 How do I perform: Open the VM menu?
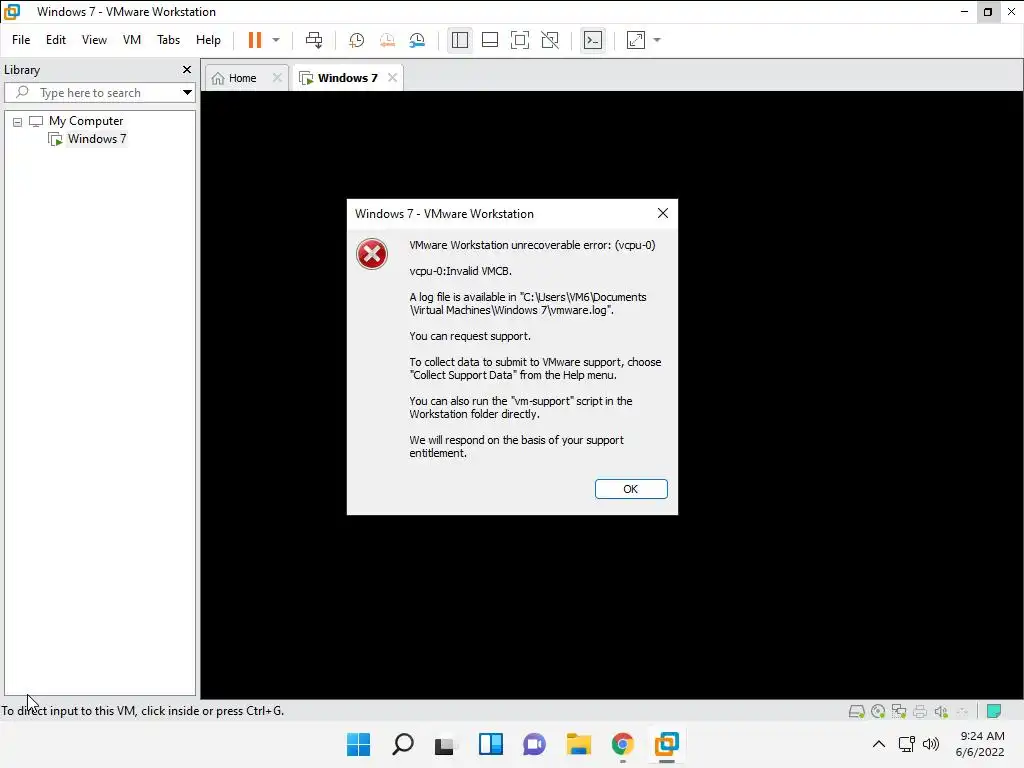point(132,40)
